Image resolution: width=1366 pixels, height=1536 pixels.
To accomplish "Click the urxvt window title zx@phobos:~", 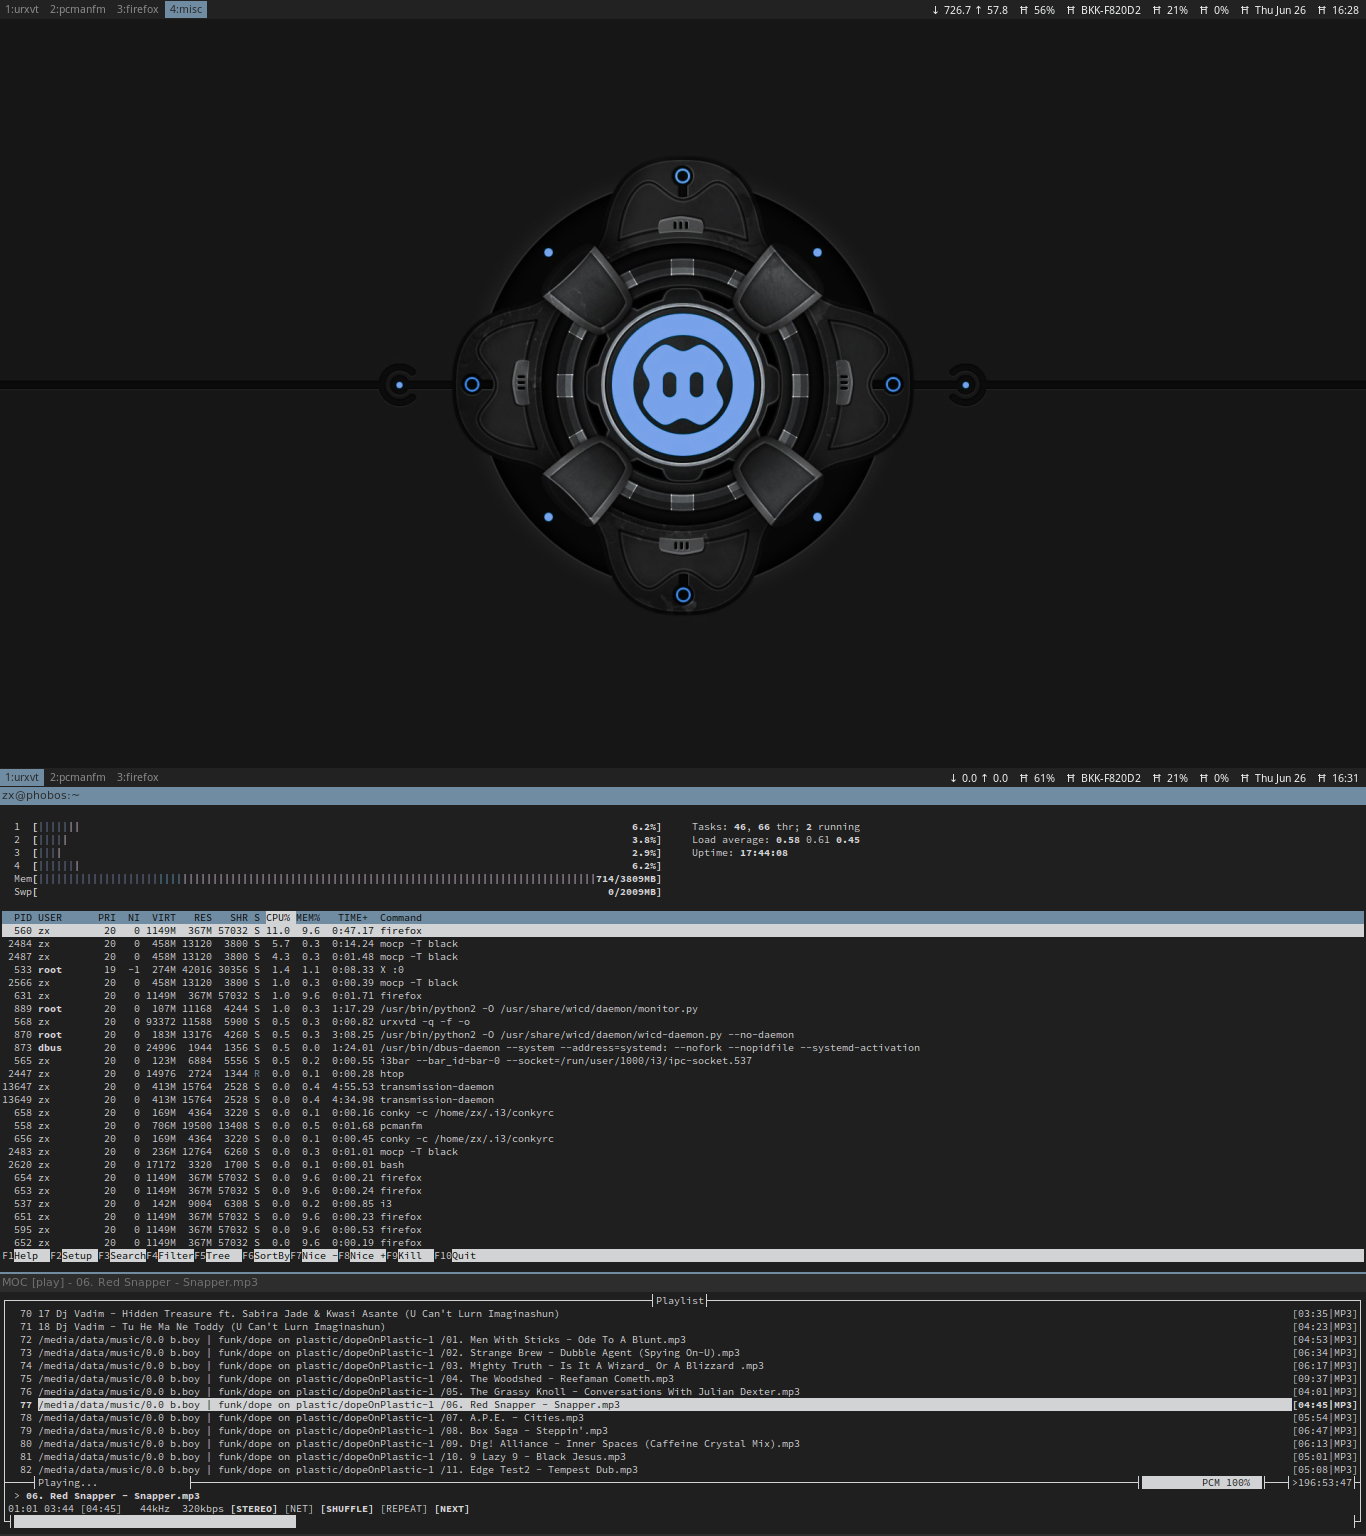I will (41, 796).
